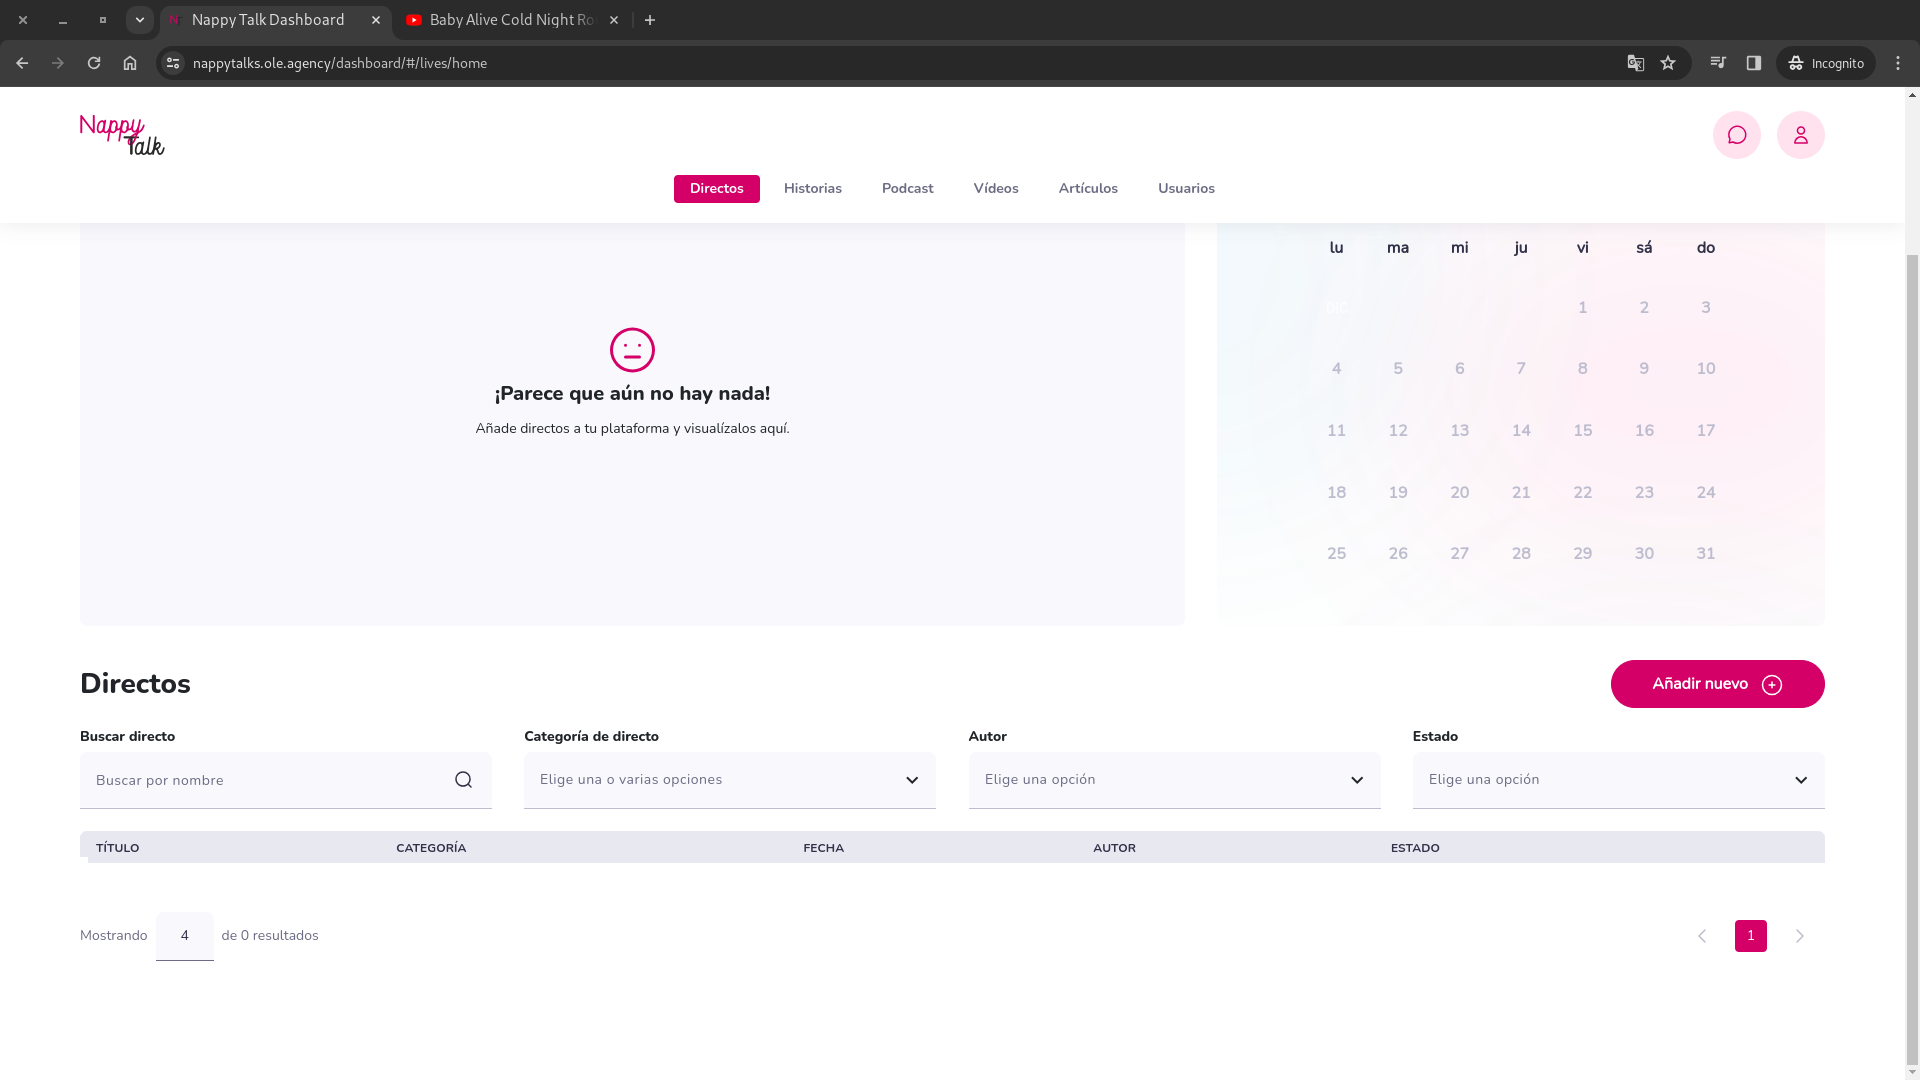Open the browser side panel icon
The width and height of the screenshot is (1920, 1080).
click(1754, 63)
